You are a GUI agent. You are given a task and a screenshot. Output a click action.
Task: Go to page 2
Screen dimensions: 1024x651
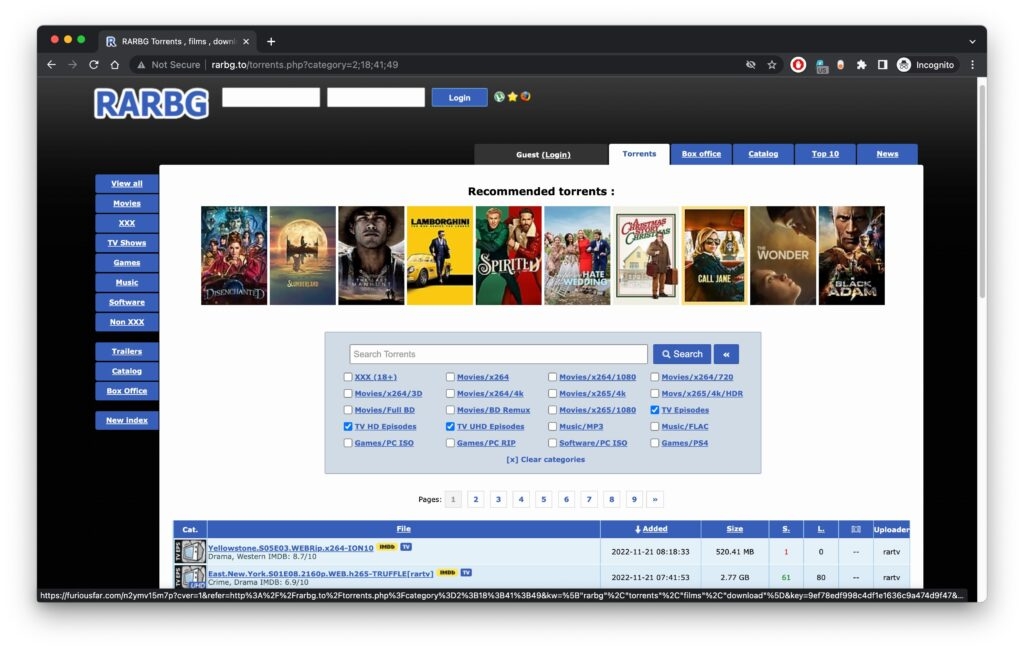pyautogui.click(x=475, y=500)
